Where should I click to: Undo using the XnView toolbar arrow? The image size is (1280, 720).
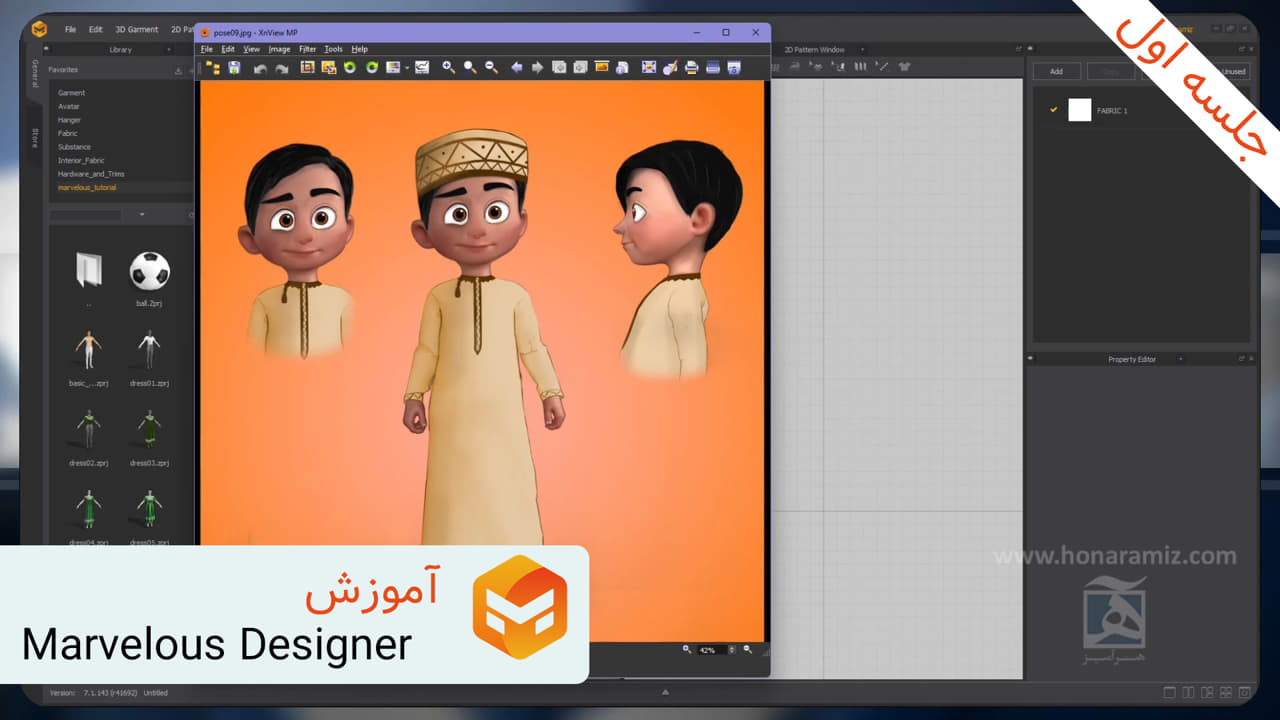[x=261, y=68]
